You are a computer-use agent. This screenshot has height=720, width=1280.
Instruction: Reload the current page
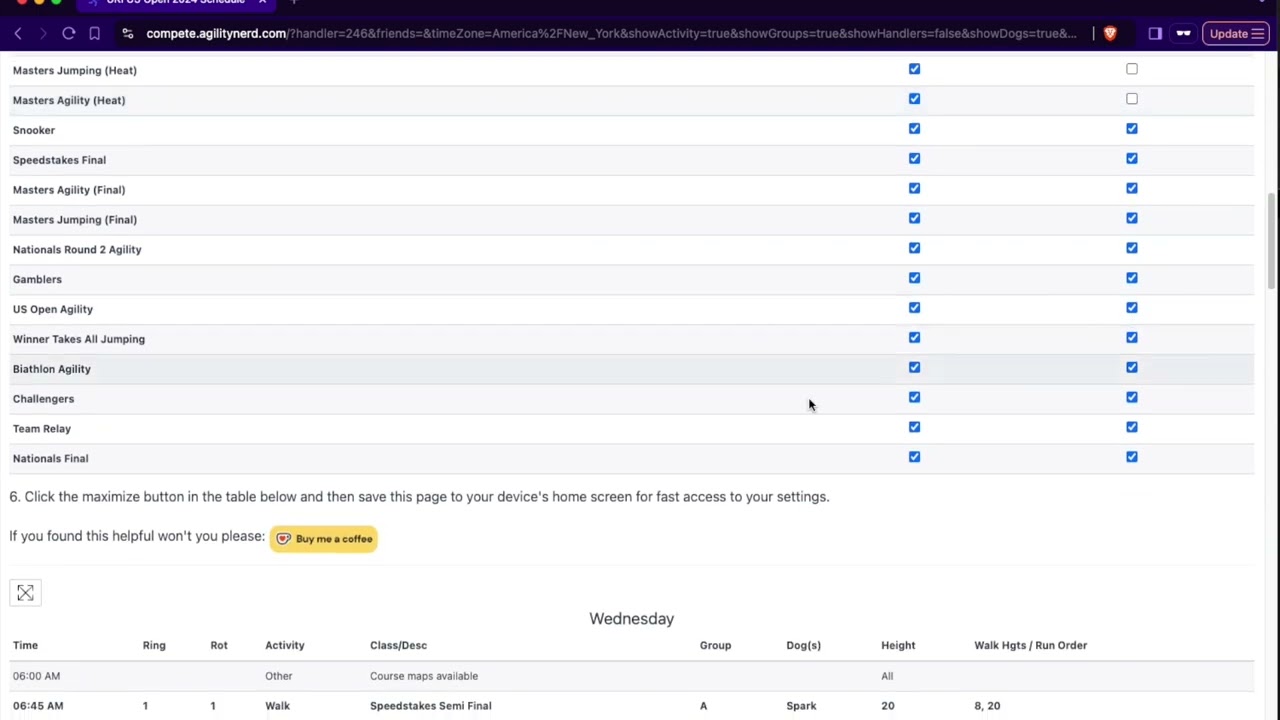tap(69, 34)
